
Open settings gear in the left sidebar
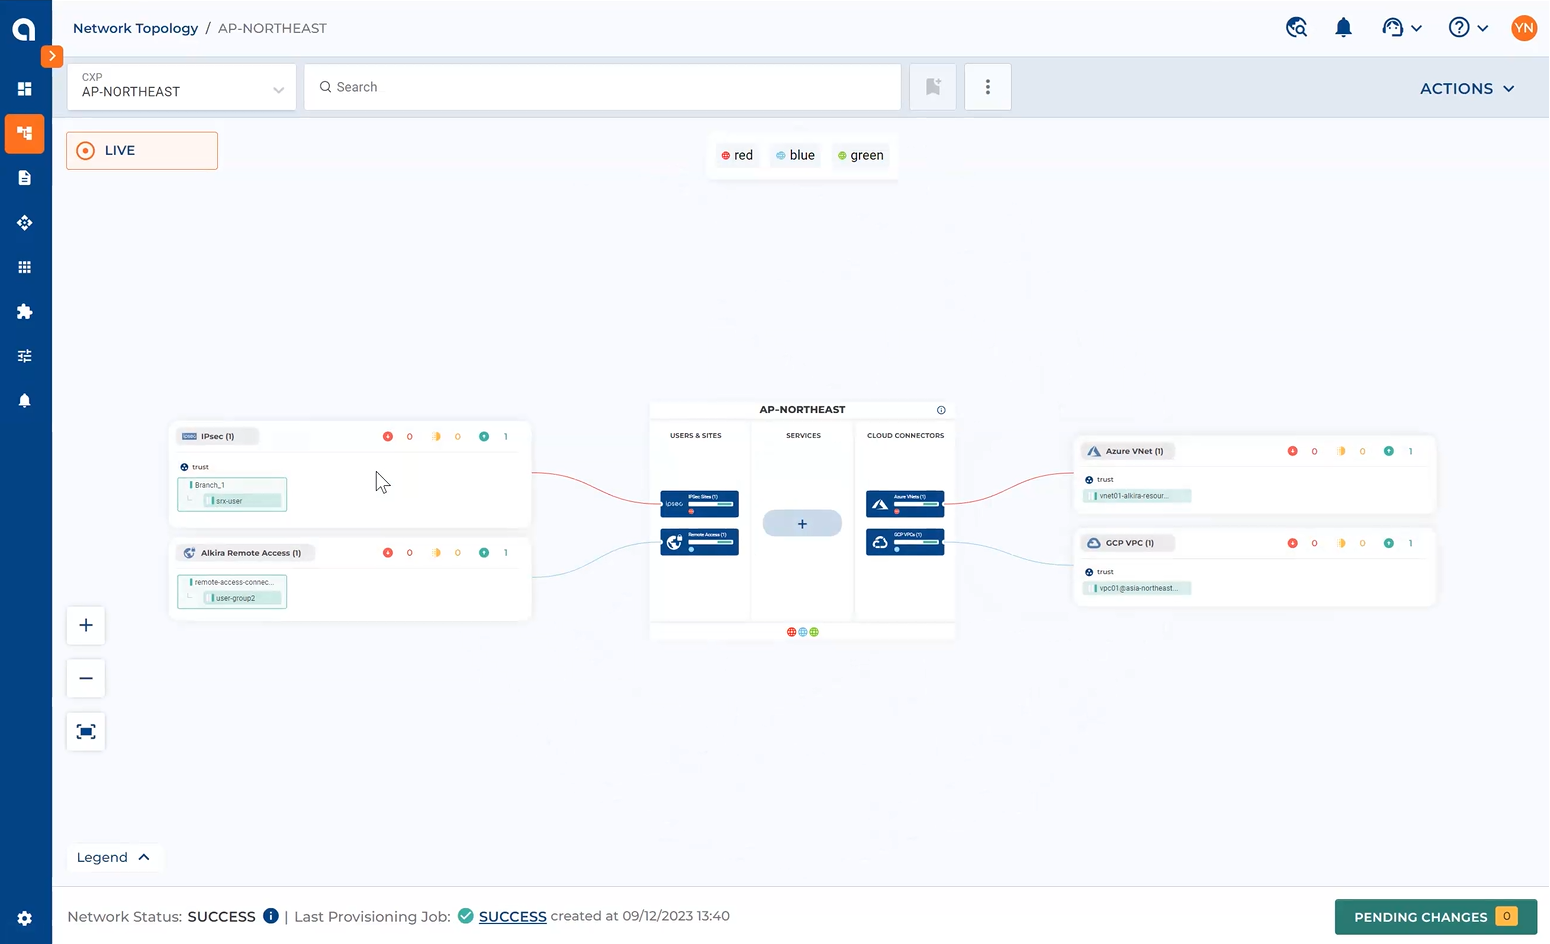(25, 918)
